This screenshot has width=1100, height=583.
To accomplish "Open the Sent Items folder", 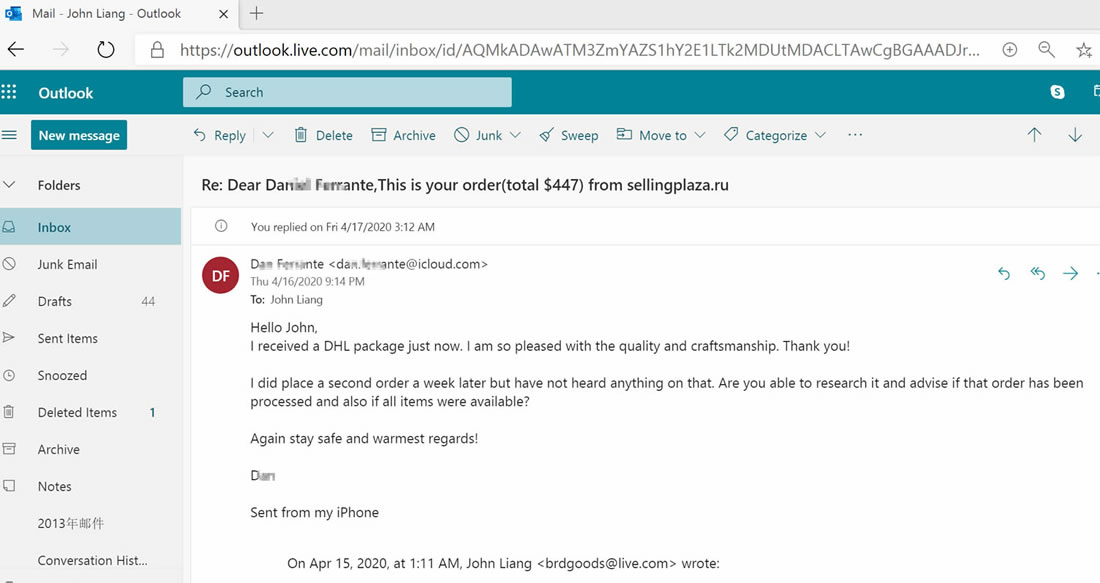I will point(67,338).
